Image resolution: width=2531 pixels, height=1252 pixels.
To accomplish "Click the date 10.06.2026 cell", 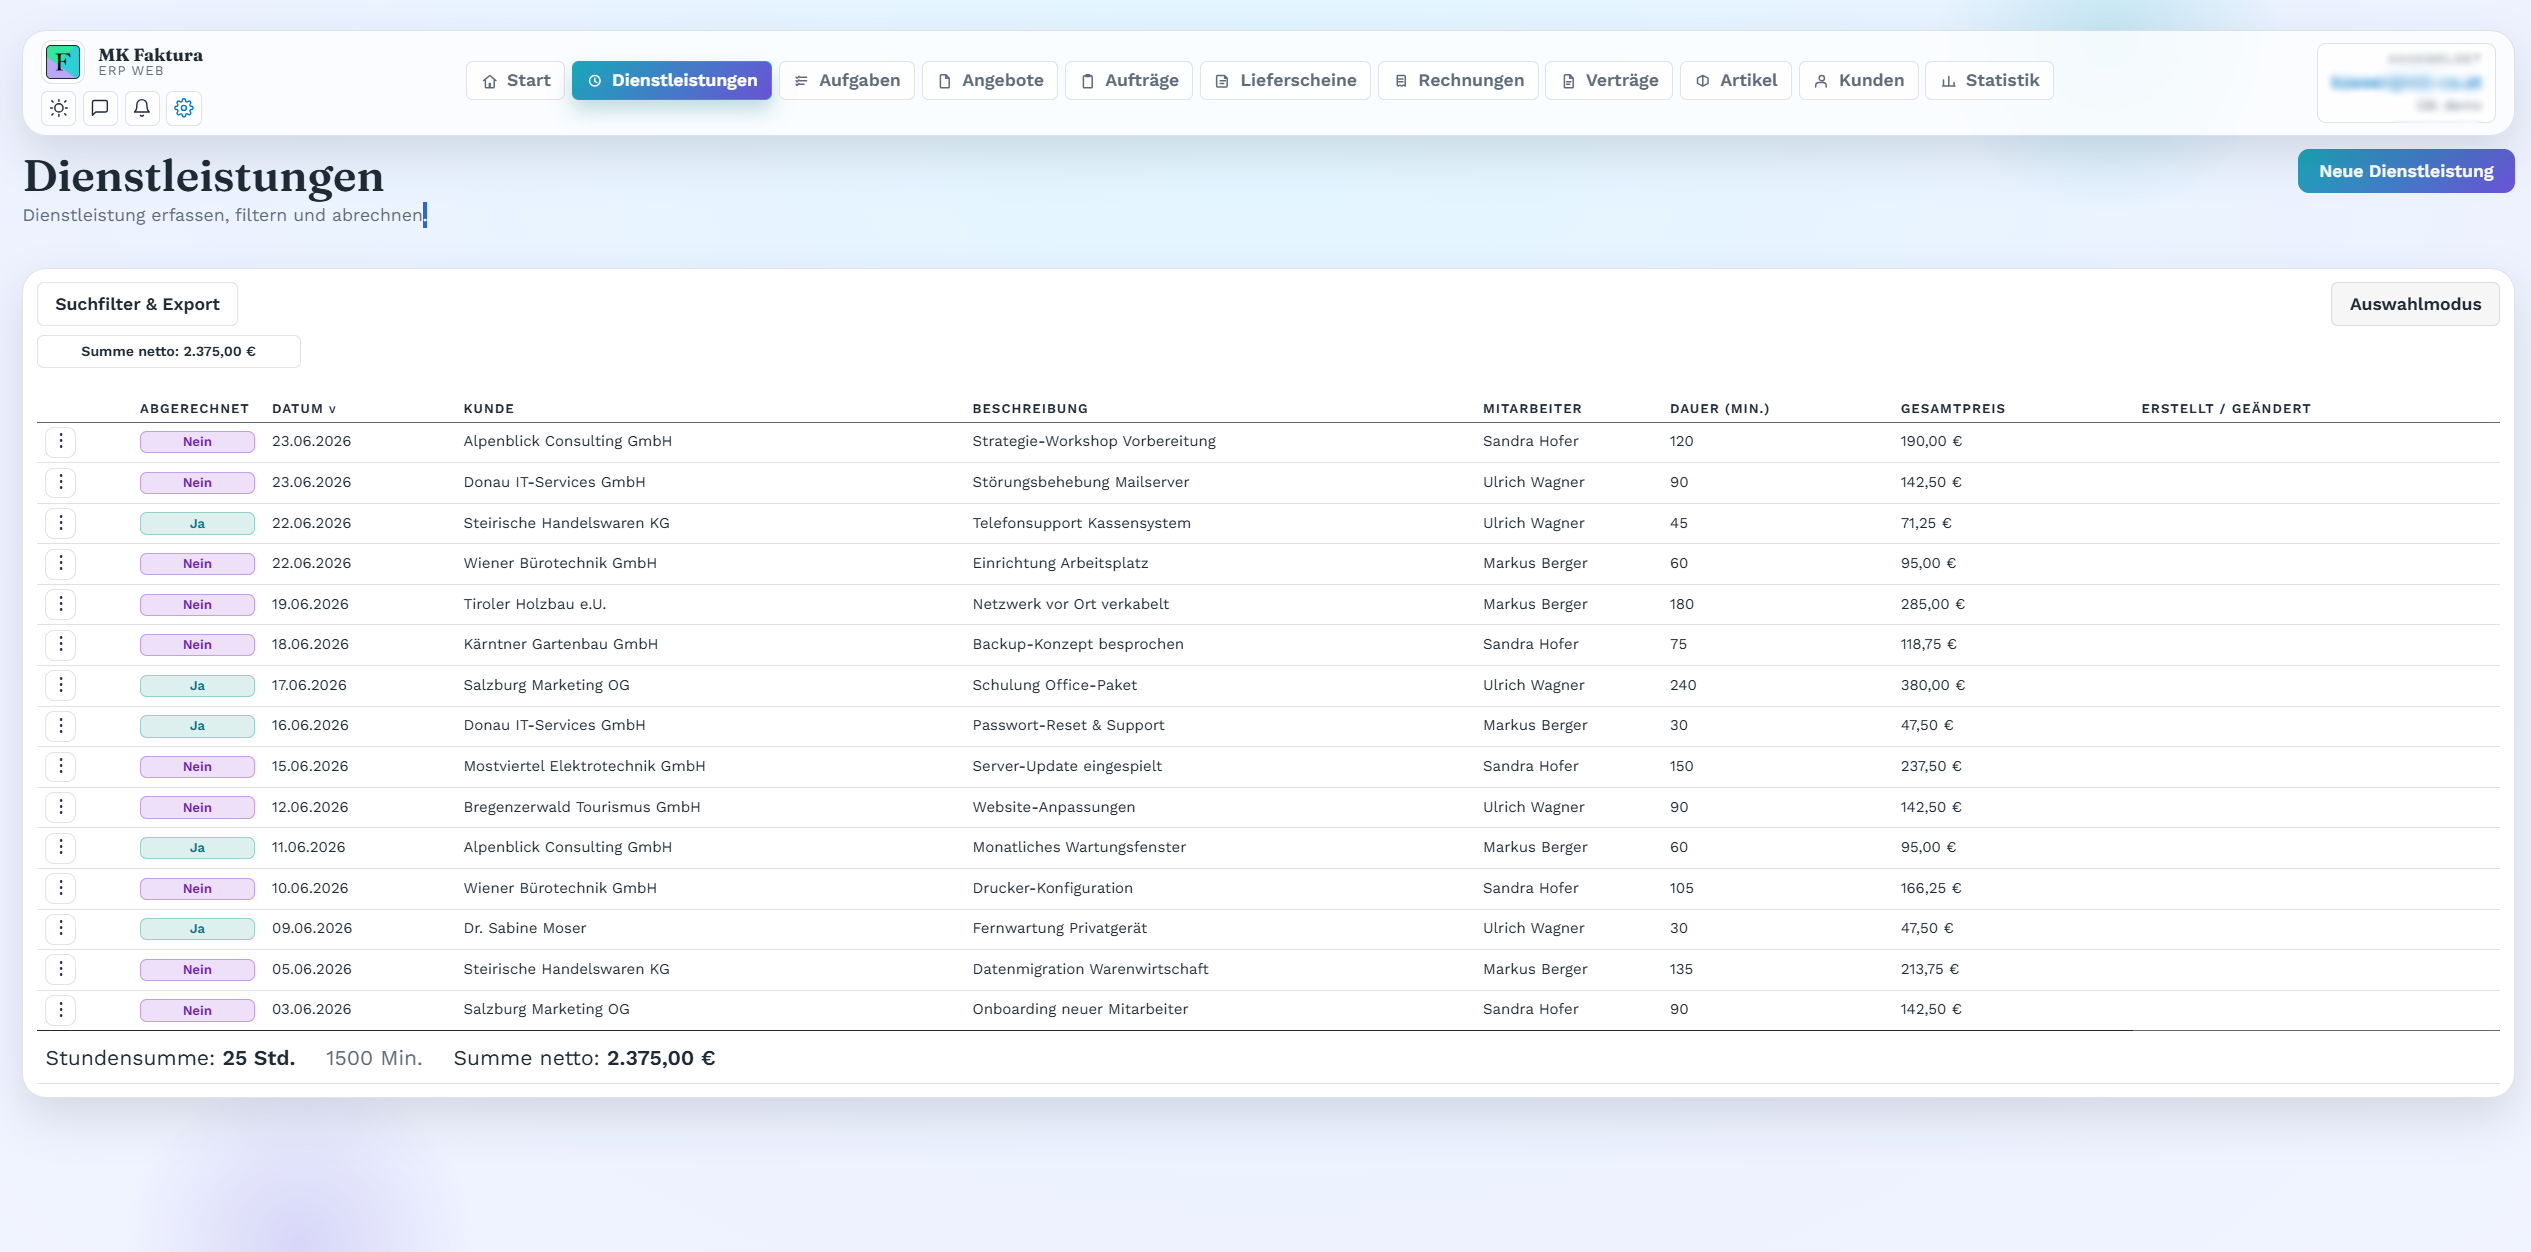I will pos(310,888).
